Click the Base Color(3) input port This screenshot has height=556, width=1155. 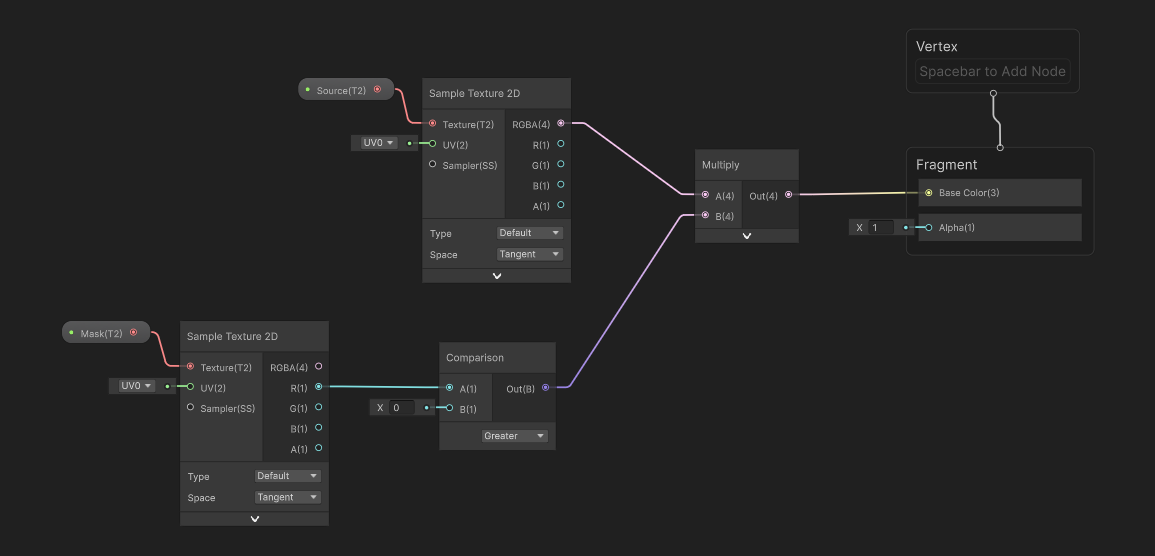(929, 192)
